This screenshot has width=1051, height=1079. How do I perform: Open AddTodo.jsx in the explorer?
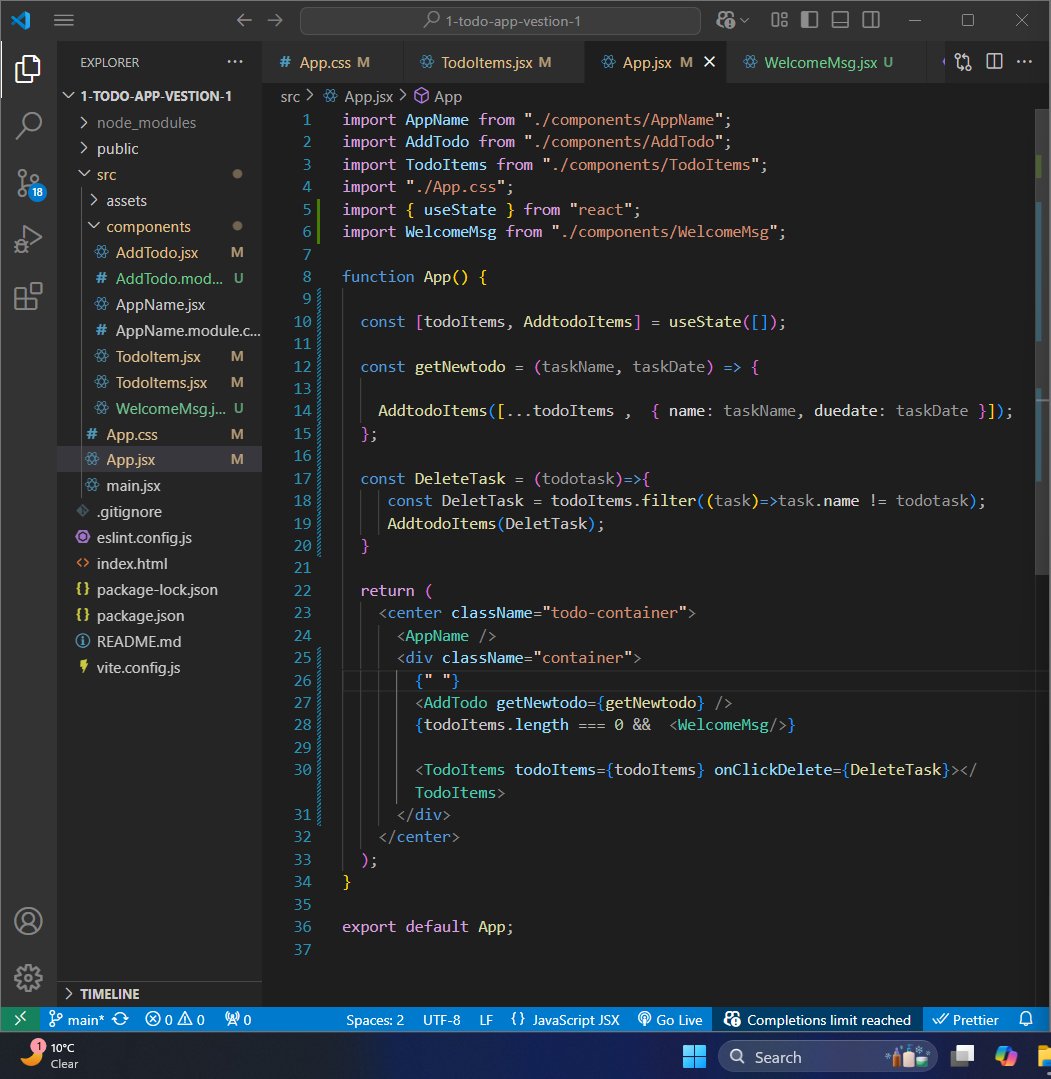pyautogui.click(x=157, y=253)
